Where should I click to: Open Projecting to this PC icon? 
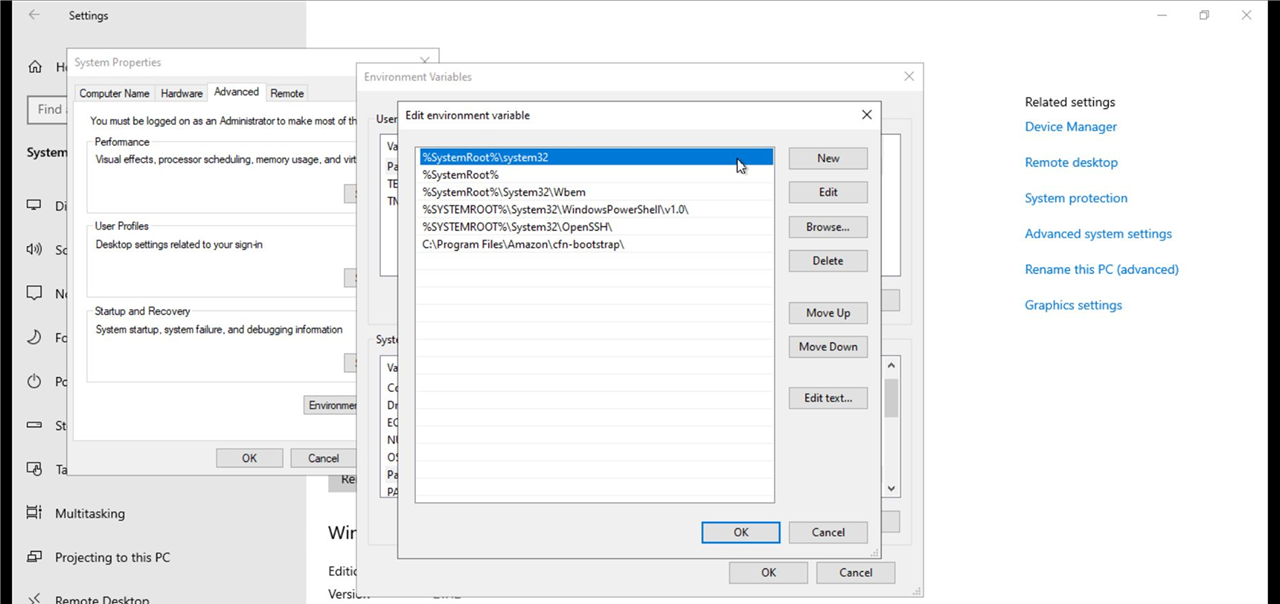click(35, 557)
